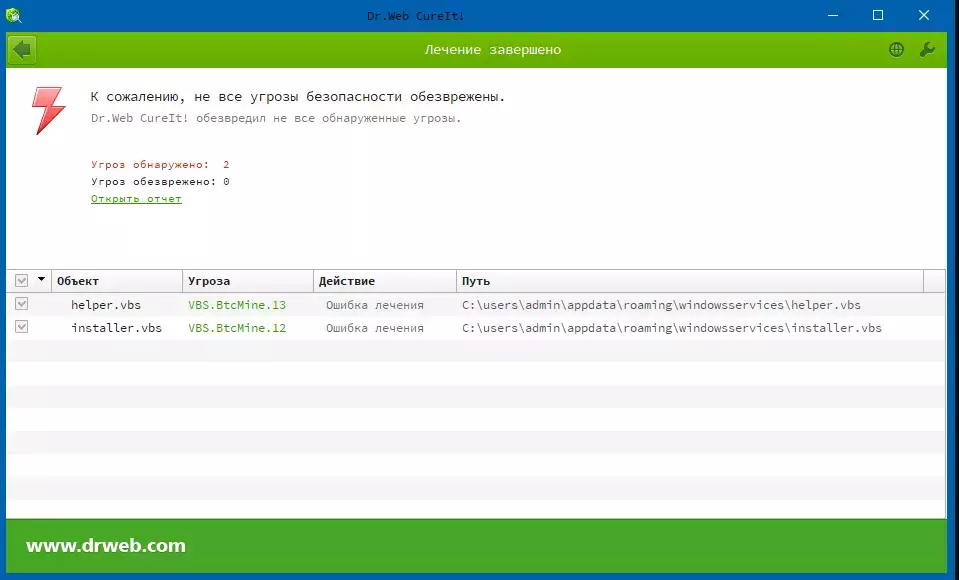
Task: Click the VBS.BtcMine.12 threat name
Action: (237, 328)
